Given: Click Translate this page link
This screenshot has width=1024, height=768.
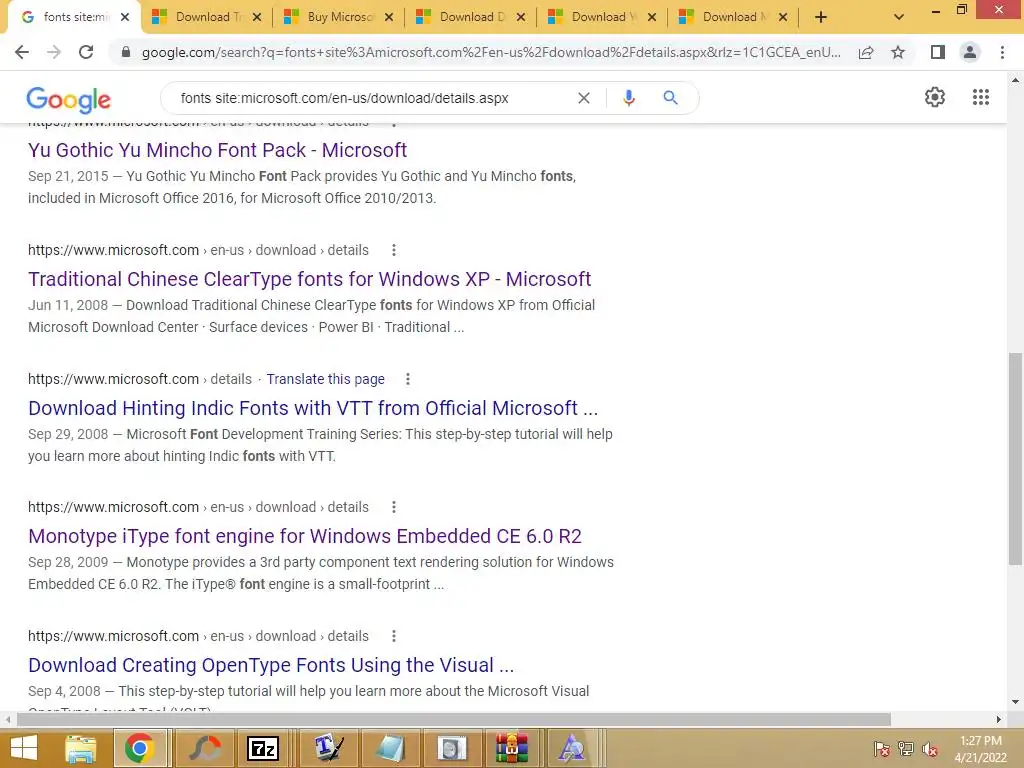Looking at the screenshot, I should (325, 379).
